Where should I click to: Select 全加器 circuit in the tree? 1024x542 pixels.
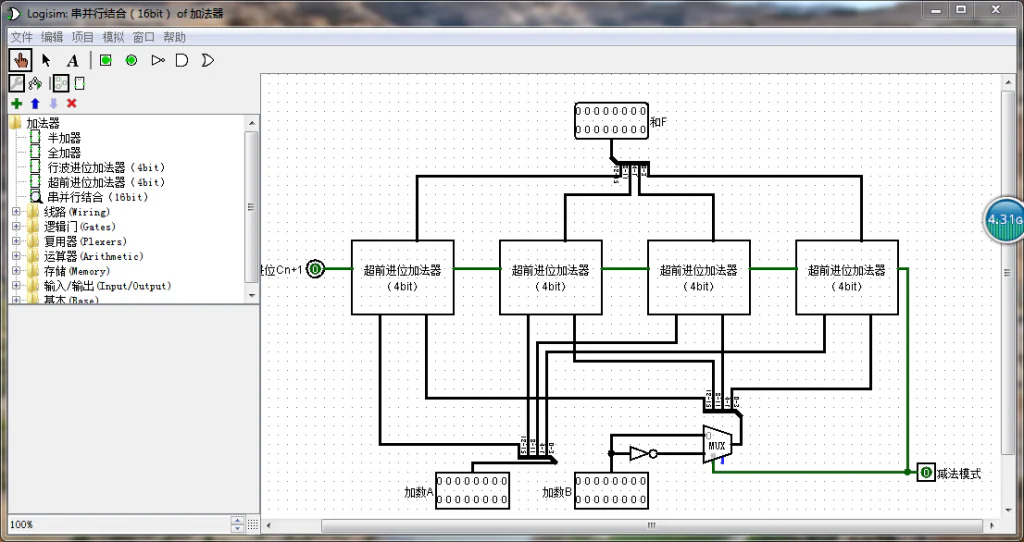click(x=64, y=153)
